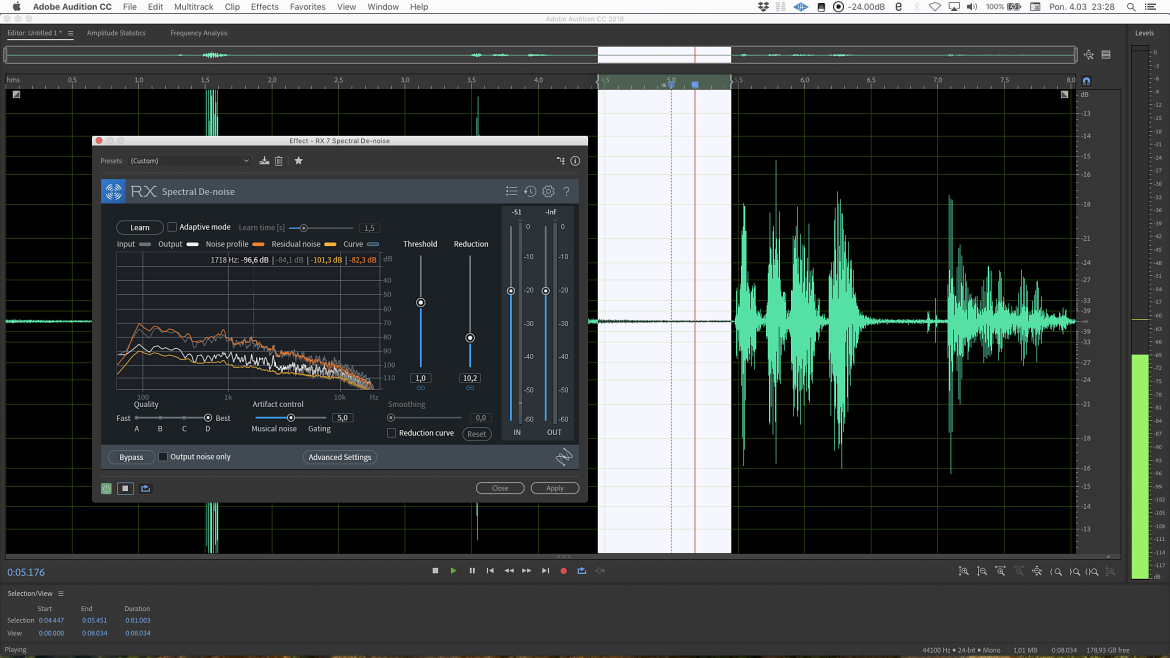Switch to the Frequency Analysis tab
The image size is (1170, 658).
(198, 33)
